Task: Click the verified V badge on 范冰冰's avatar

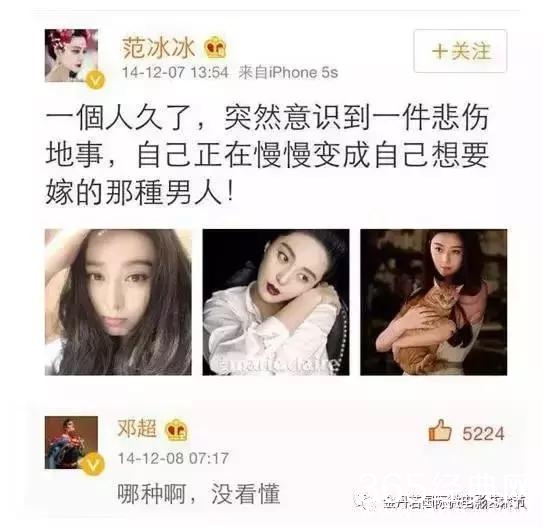Action: [x=96, y=80]
